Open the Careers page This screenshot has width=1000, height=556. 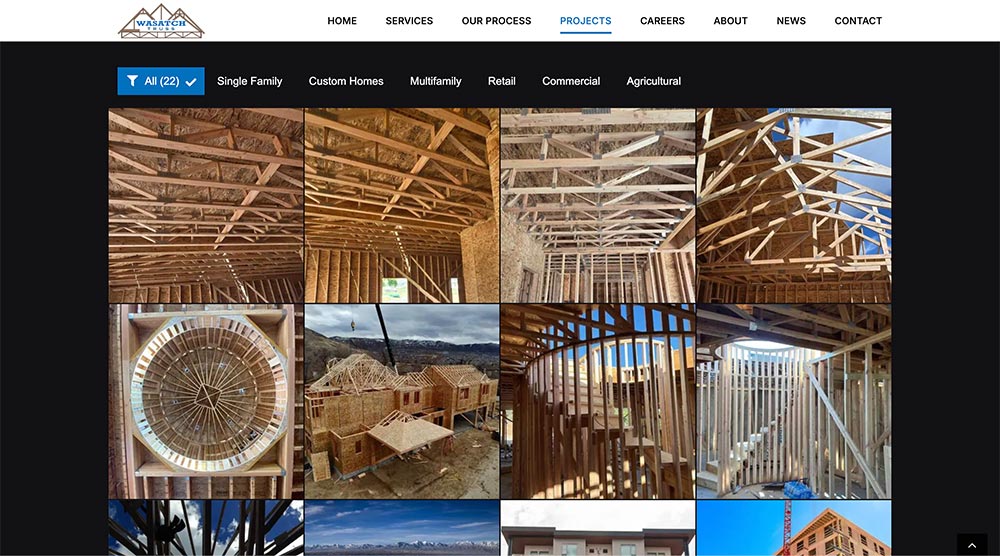tap(662, 20)
